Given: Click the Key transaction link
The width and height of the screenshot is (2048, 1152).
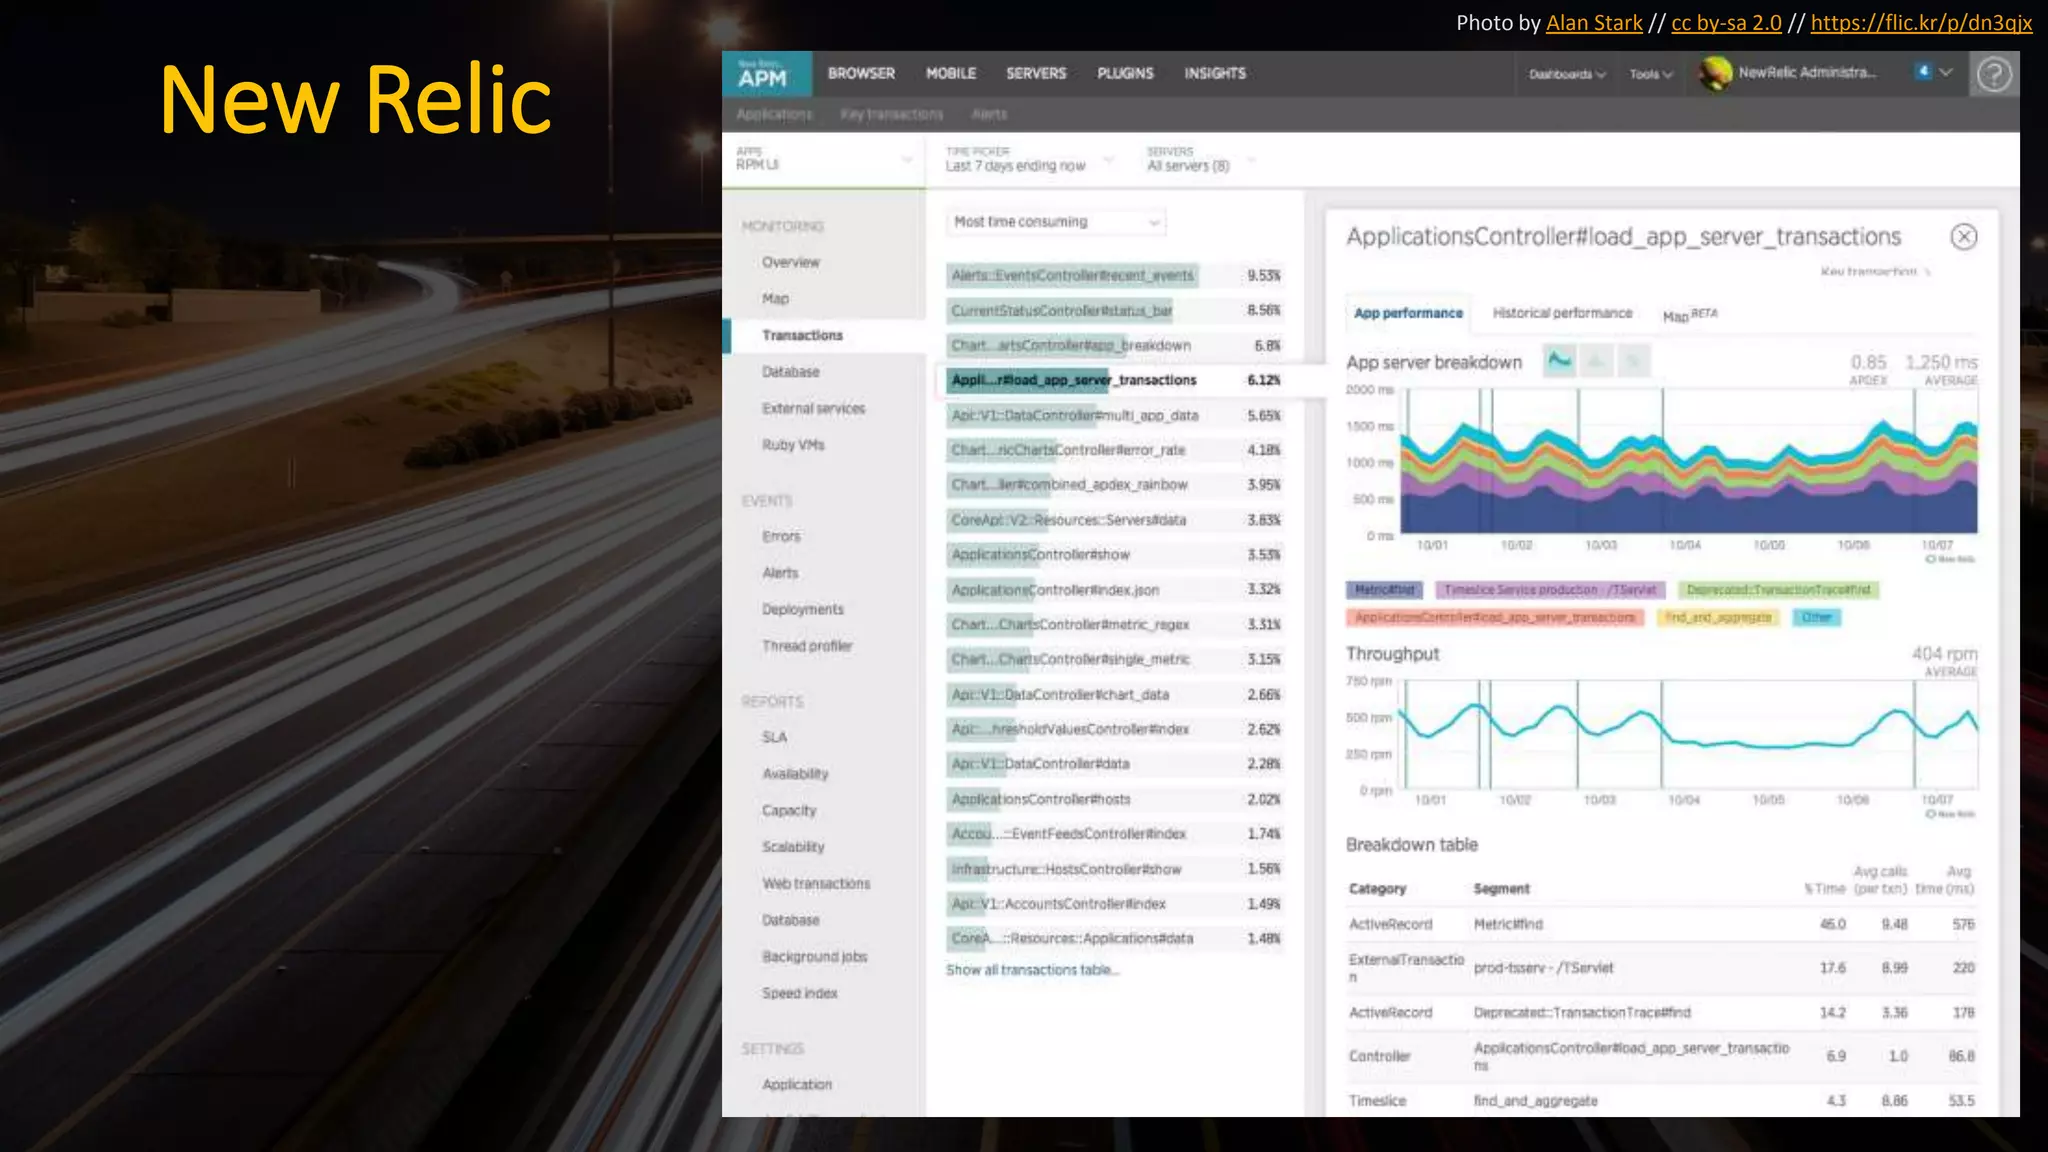Looking at the screenshot, I should tap(1874, 272).
